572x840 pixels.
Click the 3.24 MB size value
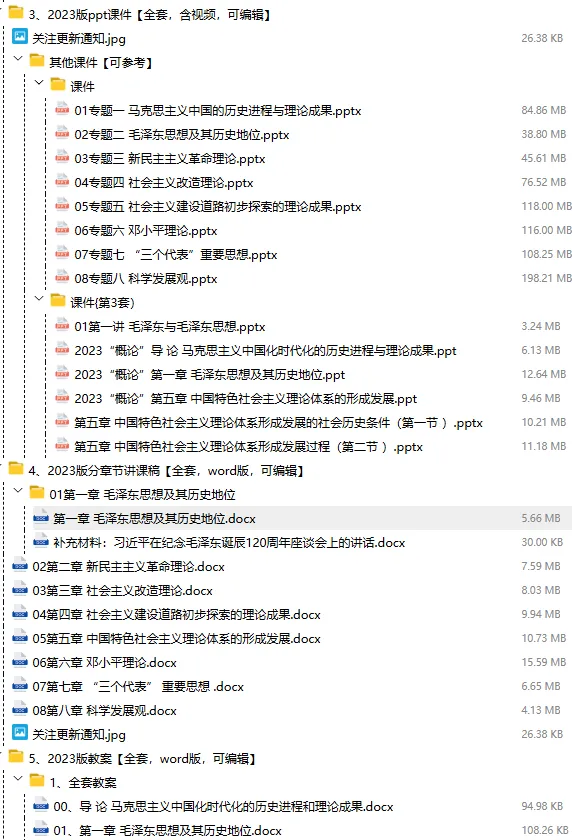[x=541, y=326]
